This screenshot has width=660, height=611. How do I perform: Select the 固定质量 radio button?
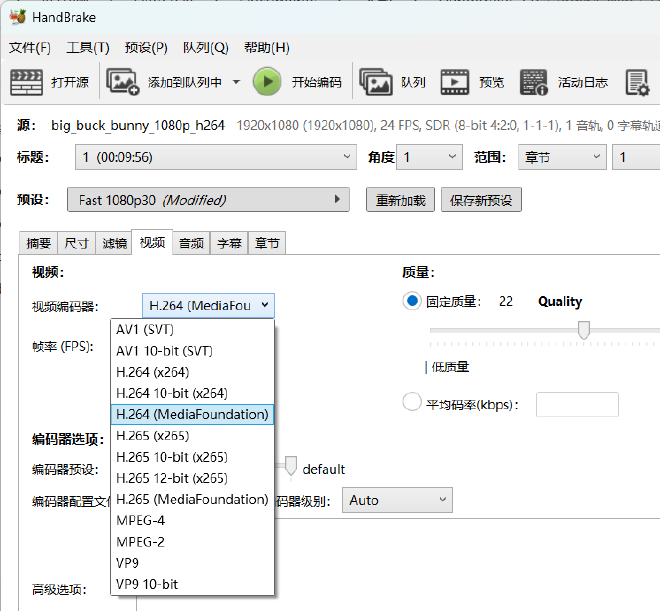pyautogui.click(x=412, y=301)
